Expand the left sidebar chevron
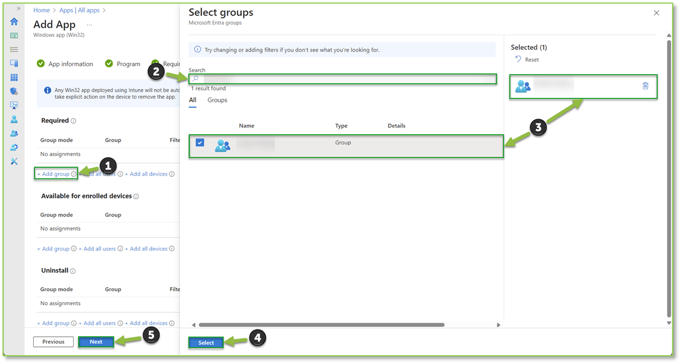681x364 pixels. (18, 8)
